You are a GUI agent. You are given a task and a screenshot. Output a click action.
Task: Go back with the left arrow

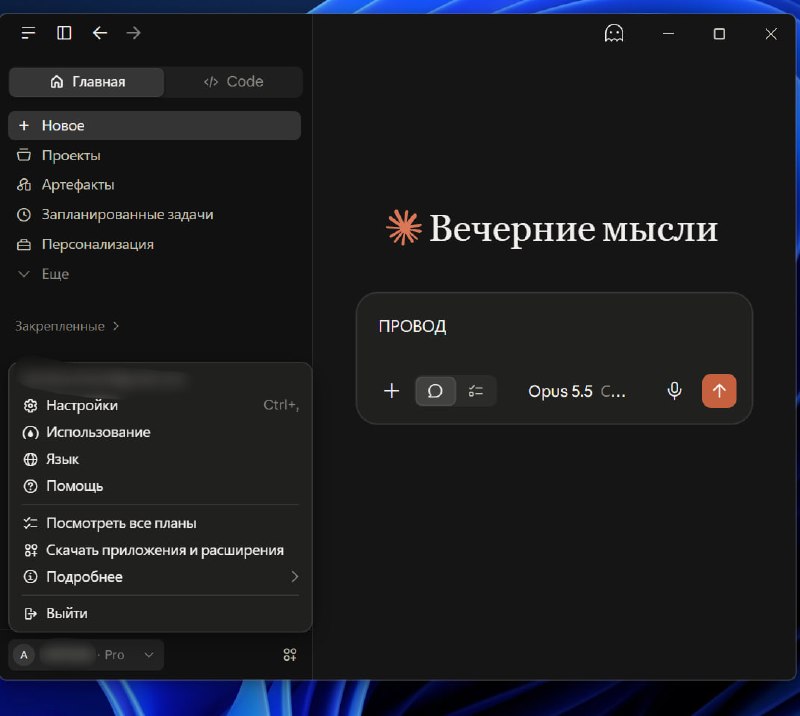coord(99,33)
